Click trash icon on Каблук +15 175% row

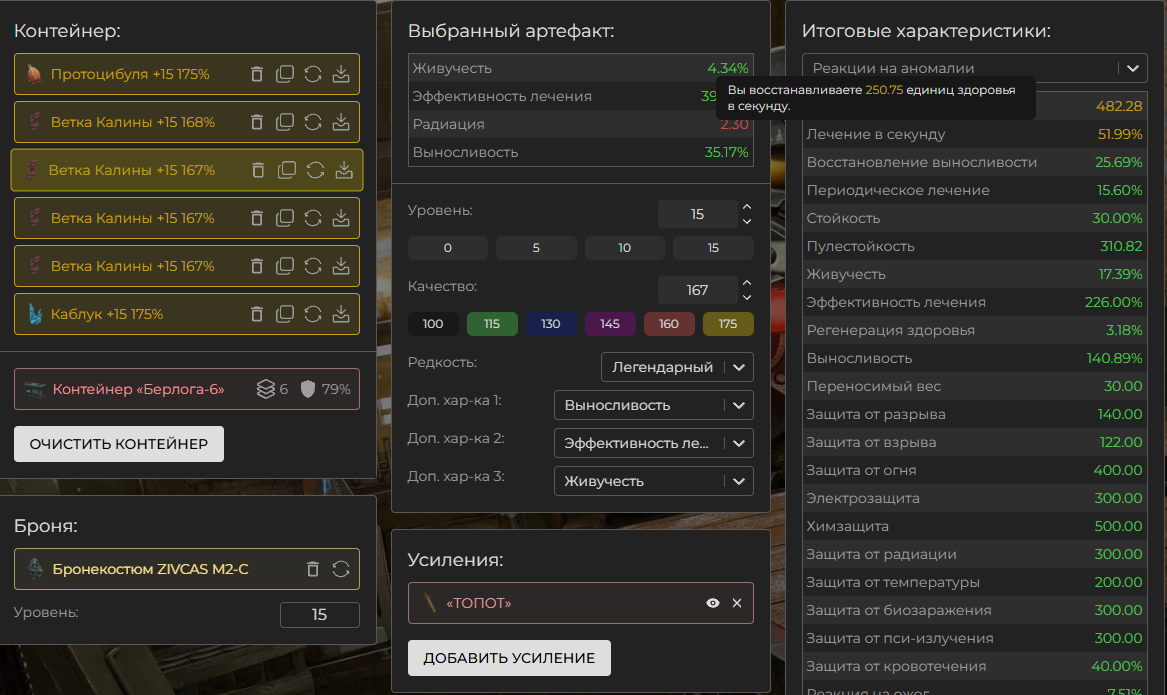pyautogui.click(x=257, y=314)
